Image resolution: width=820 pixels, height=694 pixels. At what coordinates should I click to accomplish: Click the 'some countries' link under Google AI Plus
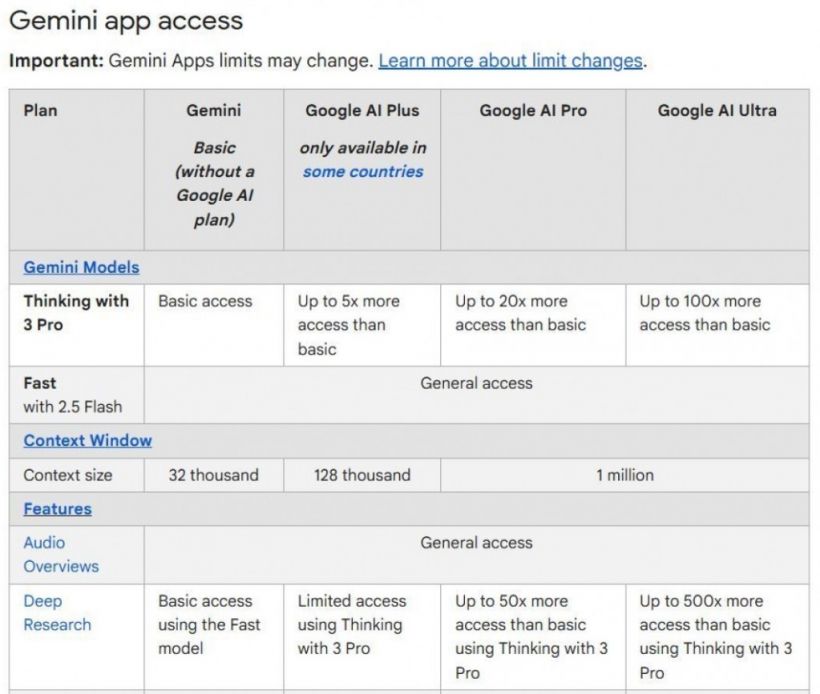tap(363, 171)
